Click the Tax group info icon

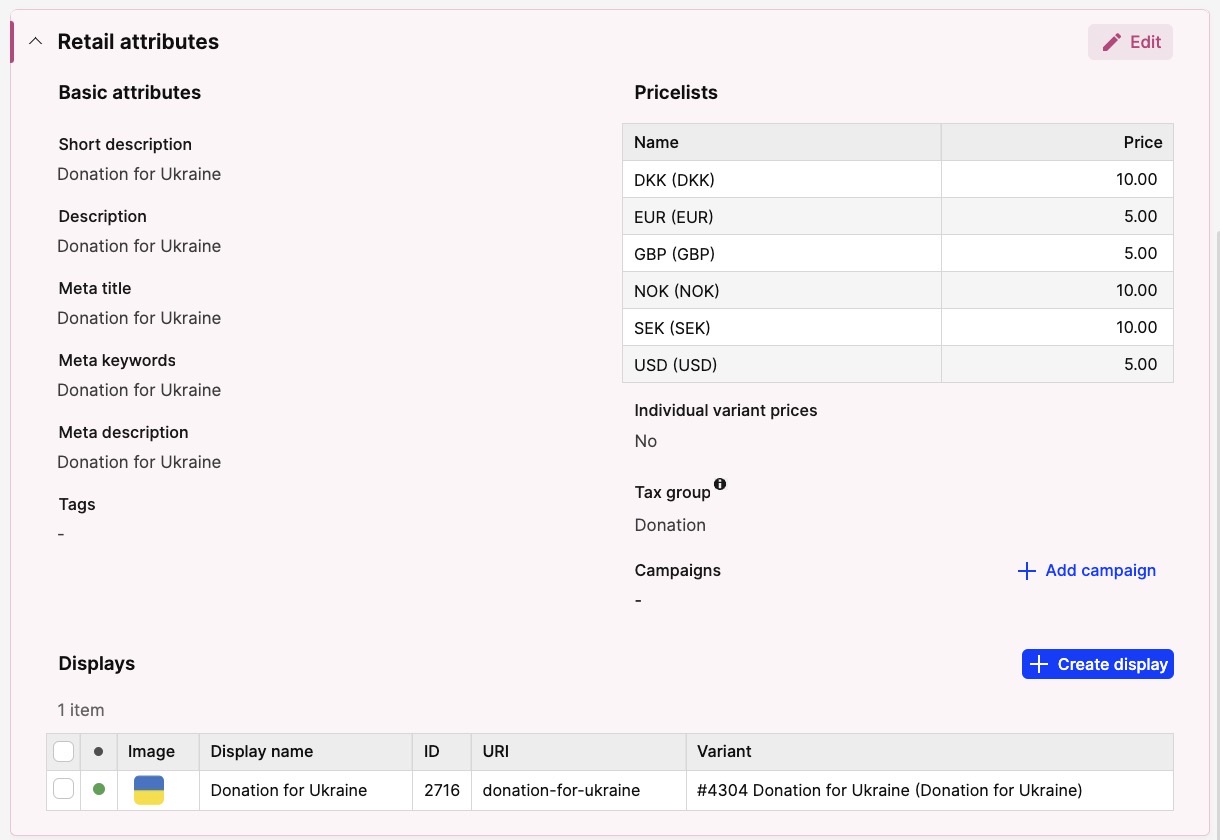click(720, 485)
